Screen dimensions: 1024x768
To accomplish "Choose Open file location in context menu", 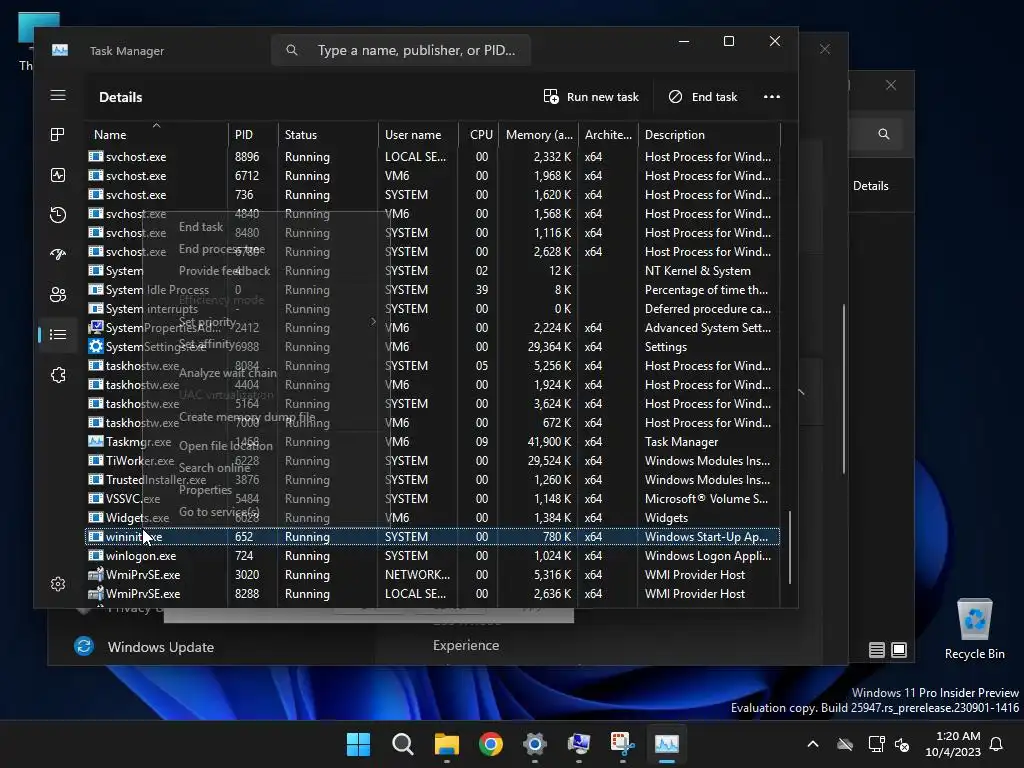I will (x=226, y=445).
